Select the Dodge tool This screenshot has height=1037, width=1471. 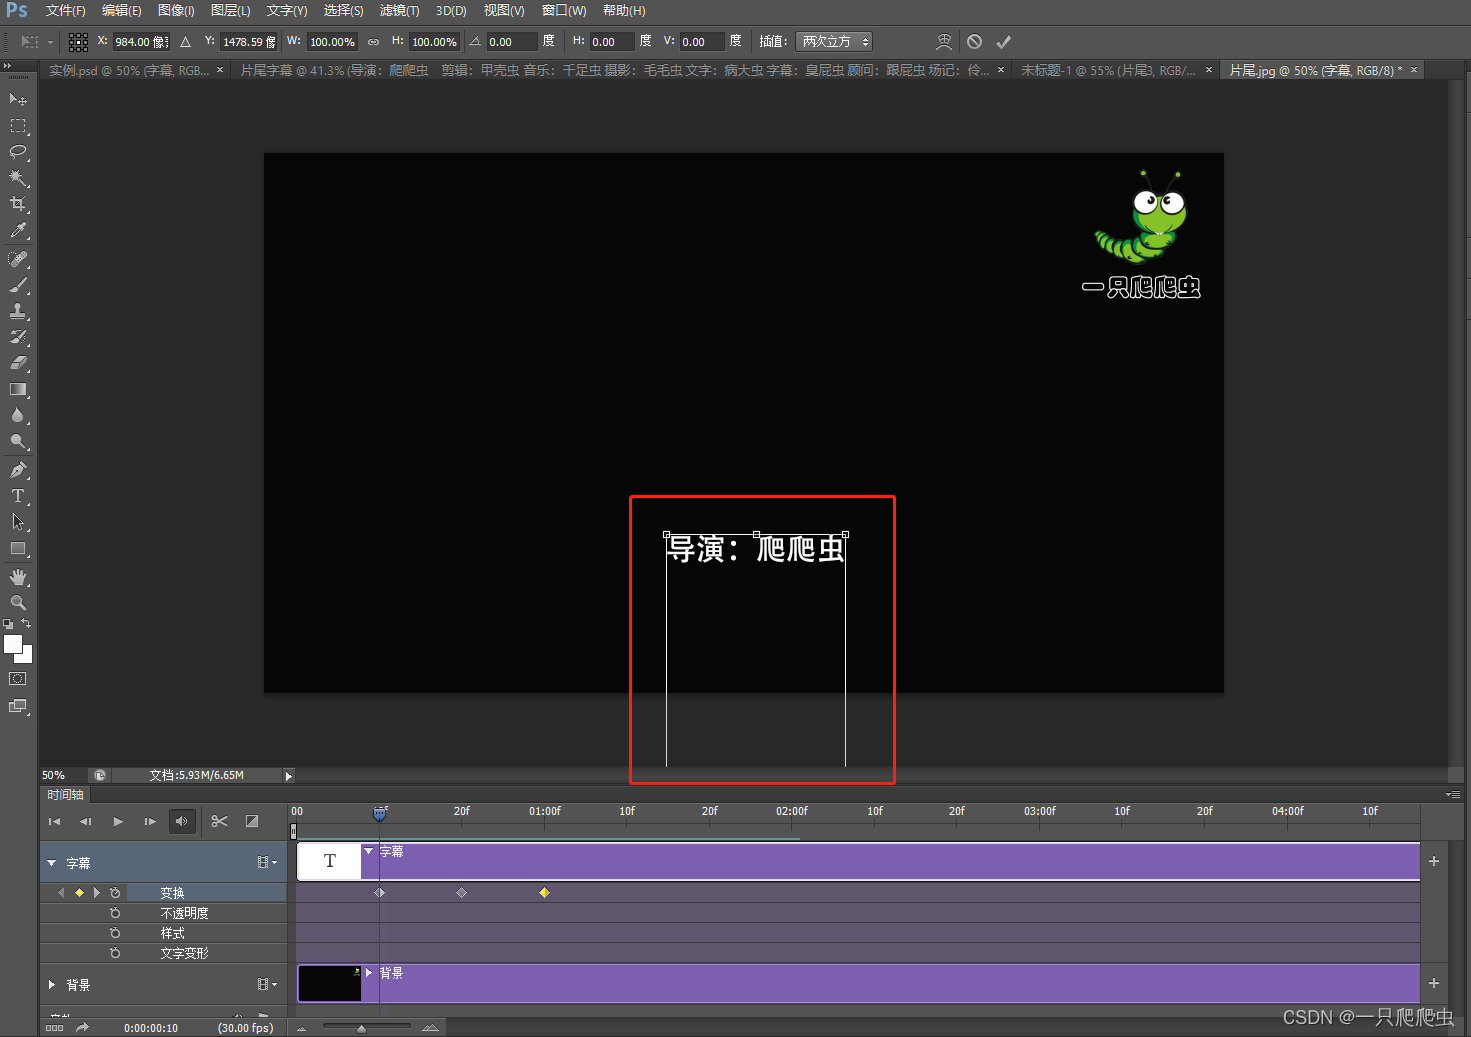point(18,441)
